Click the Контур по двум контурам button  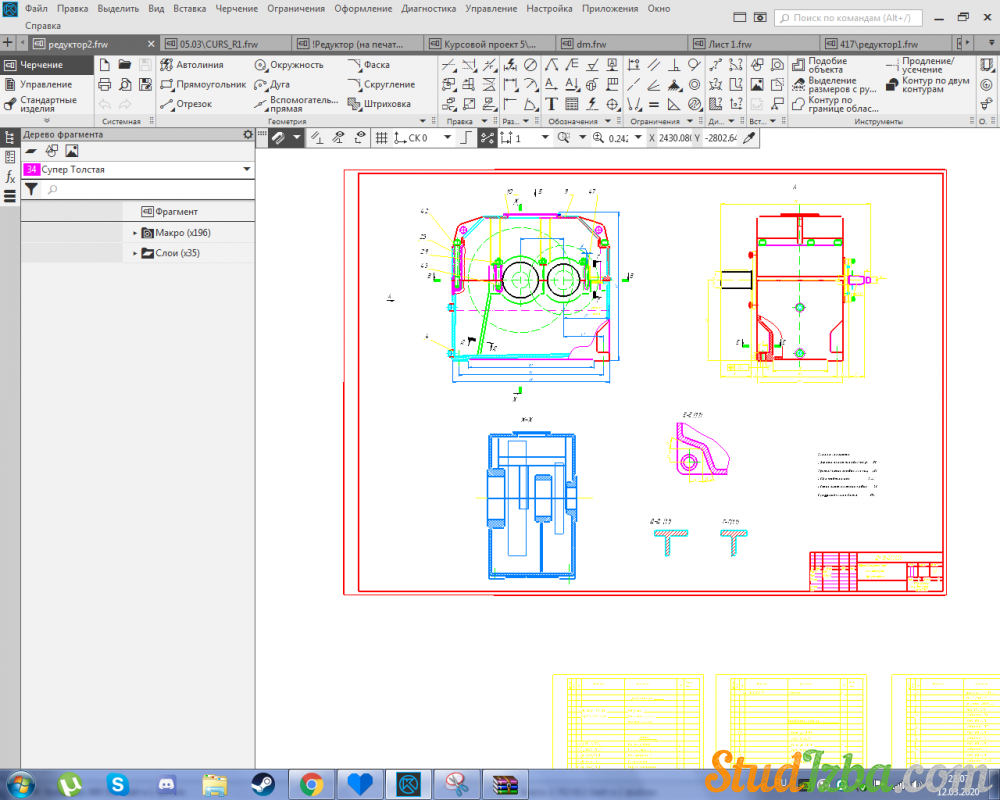pos(926,85)
